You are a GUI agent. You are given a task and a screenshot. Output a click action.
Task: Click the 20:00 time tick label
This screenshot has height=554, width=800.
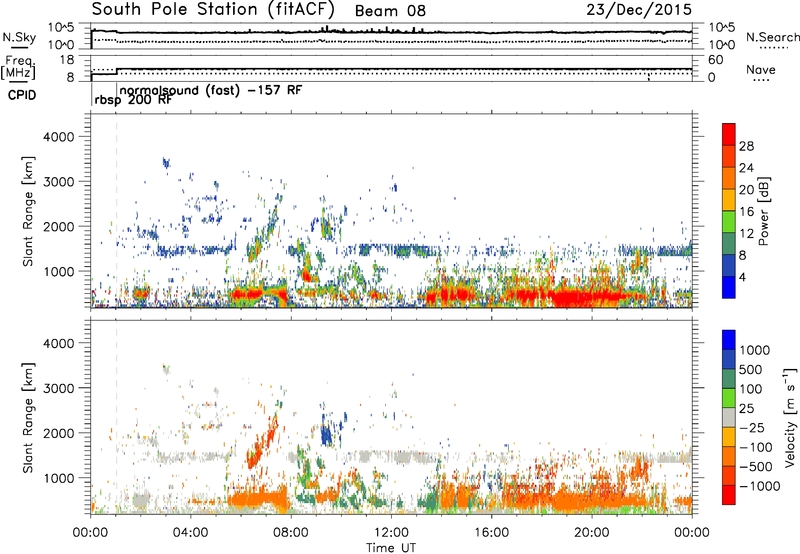coord(591,533)
